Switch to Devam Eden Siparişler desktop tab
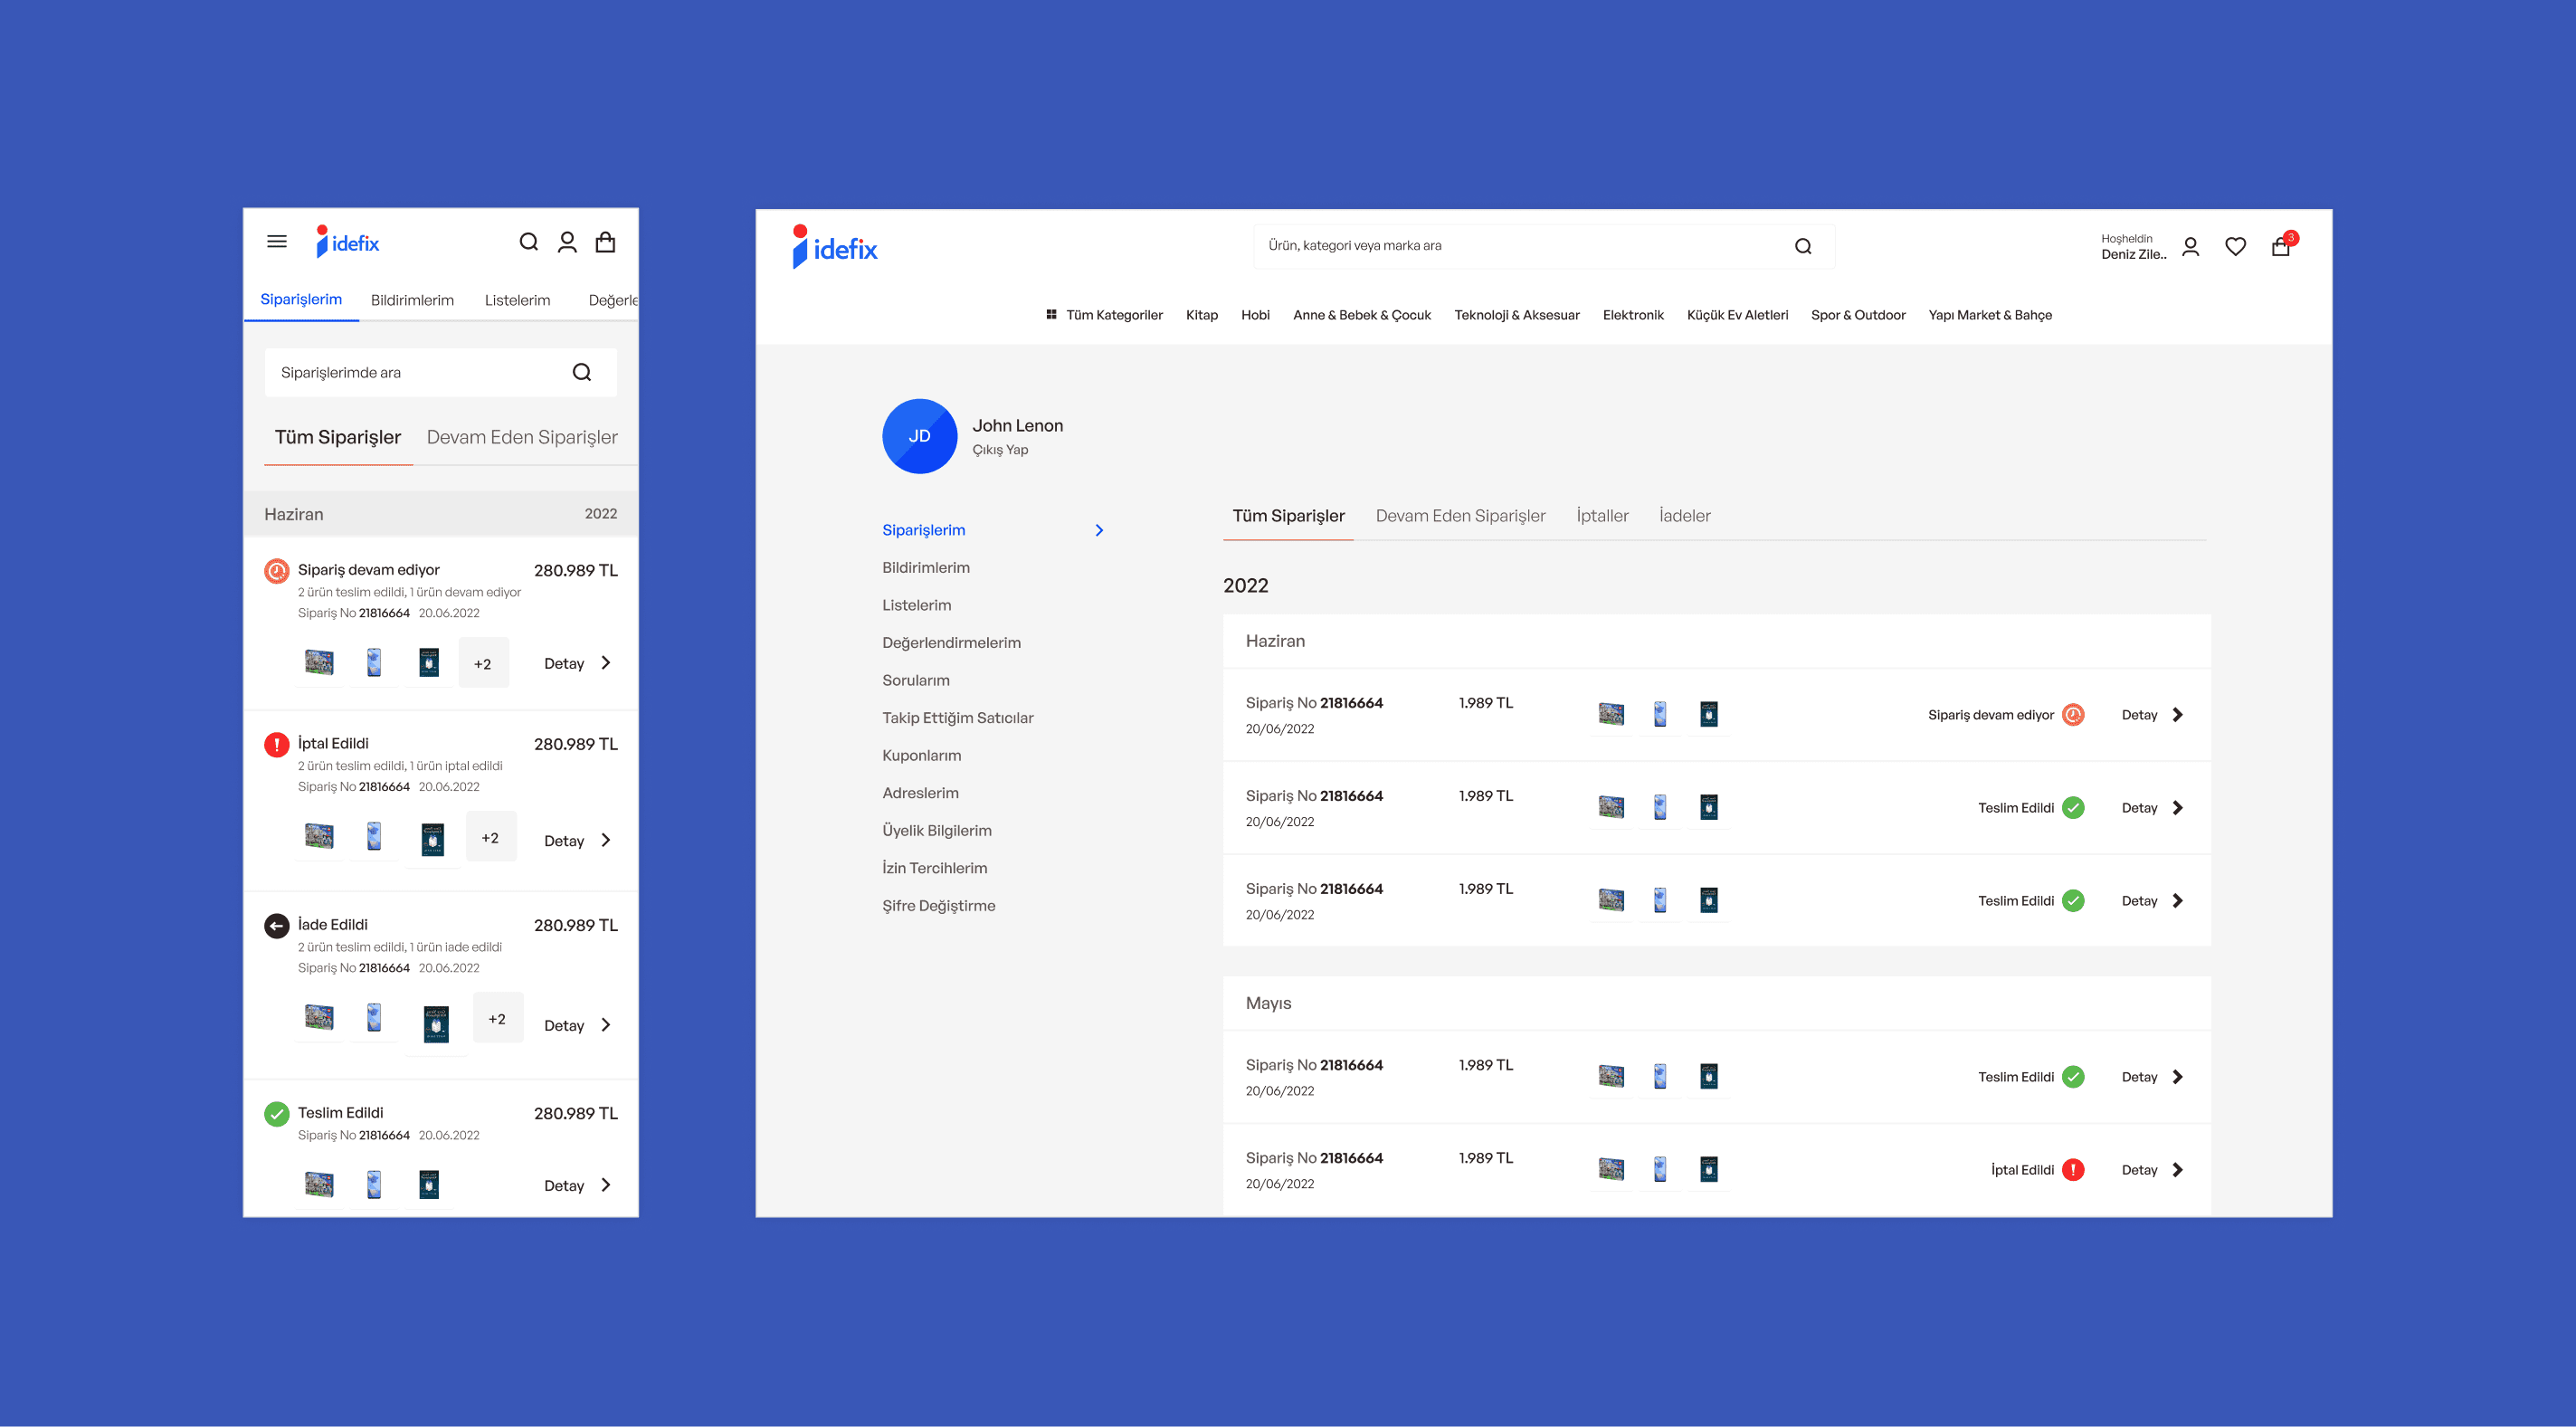This screenshot has height=1427, width=2576. pos(1460,516)
